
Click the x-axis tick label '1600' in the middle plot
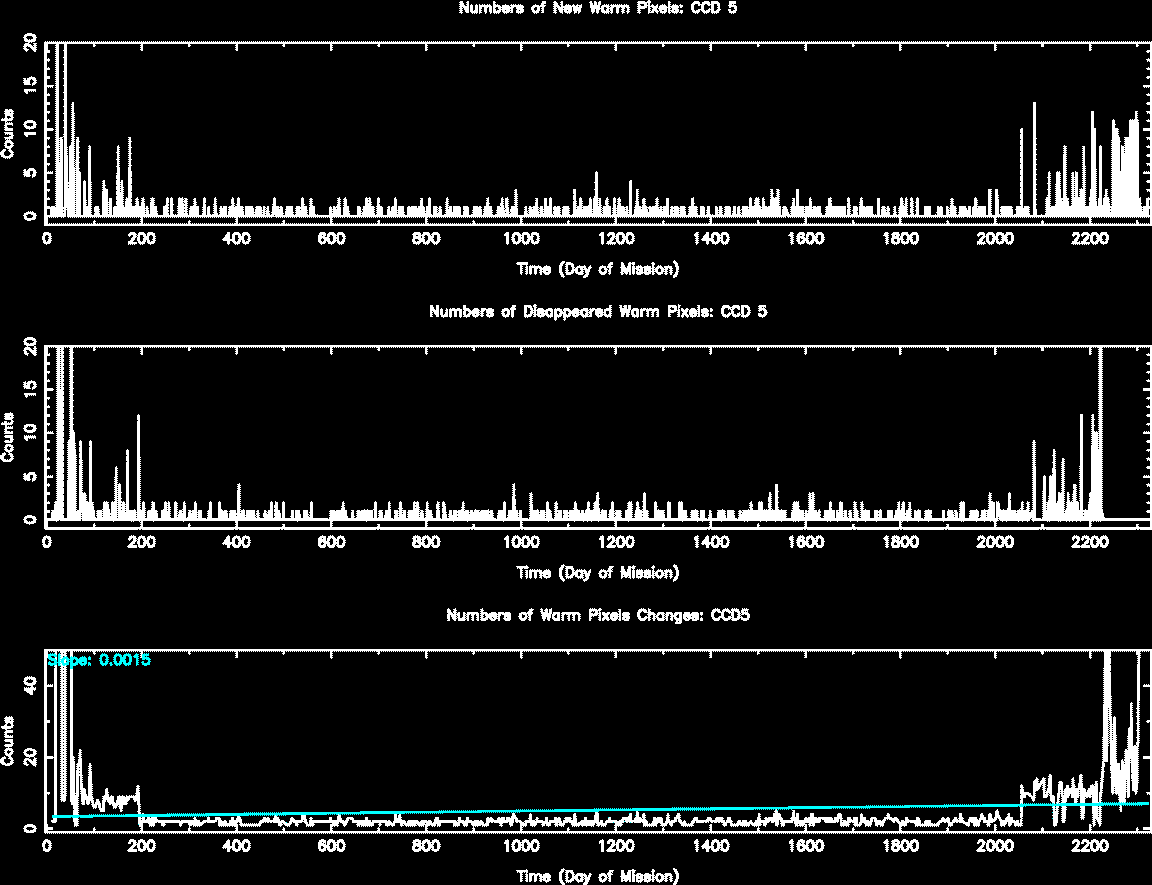tap(805, 542)
